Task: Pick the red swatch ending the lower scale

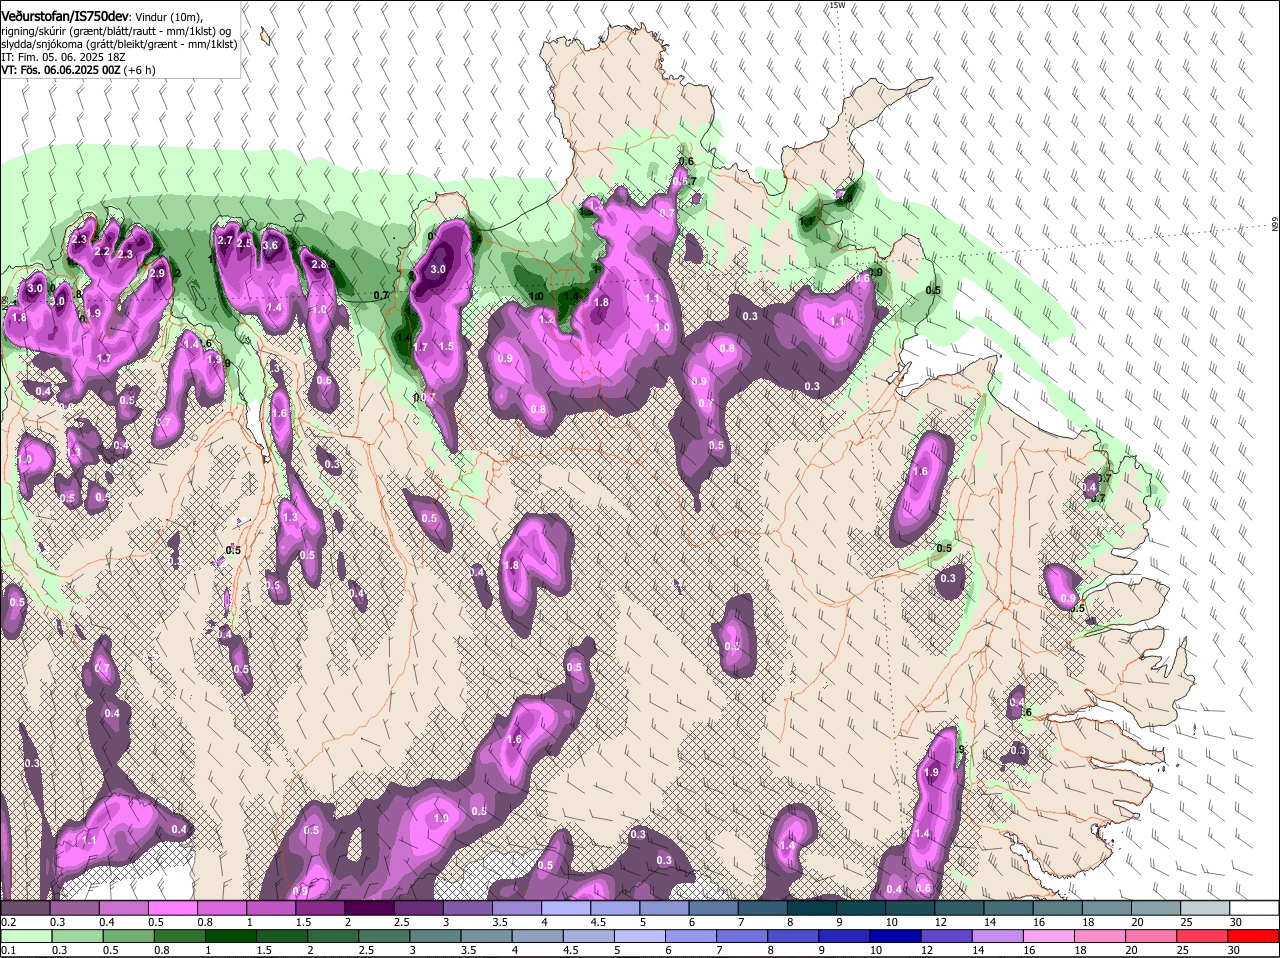Action: (1254, 937)
